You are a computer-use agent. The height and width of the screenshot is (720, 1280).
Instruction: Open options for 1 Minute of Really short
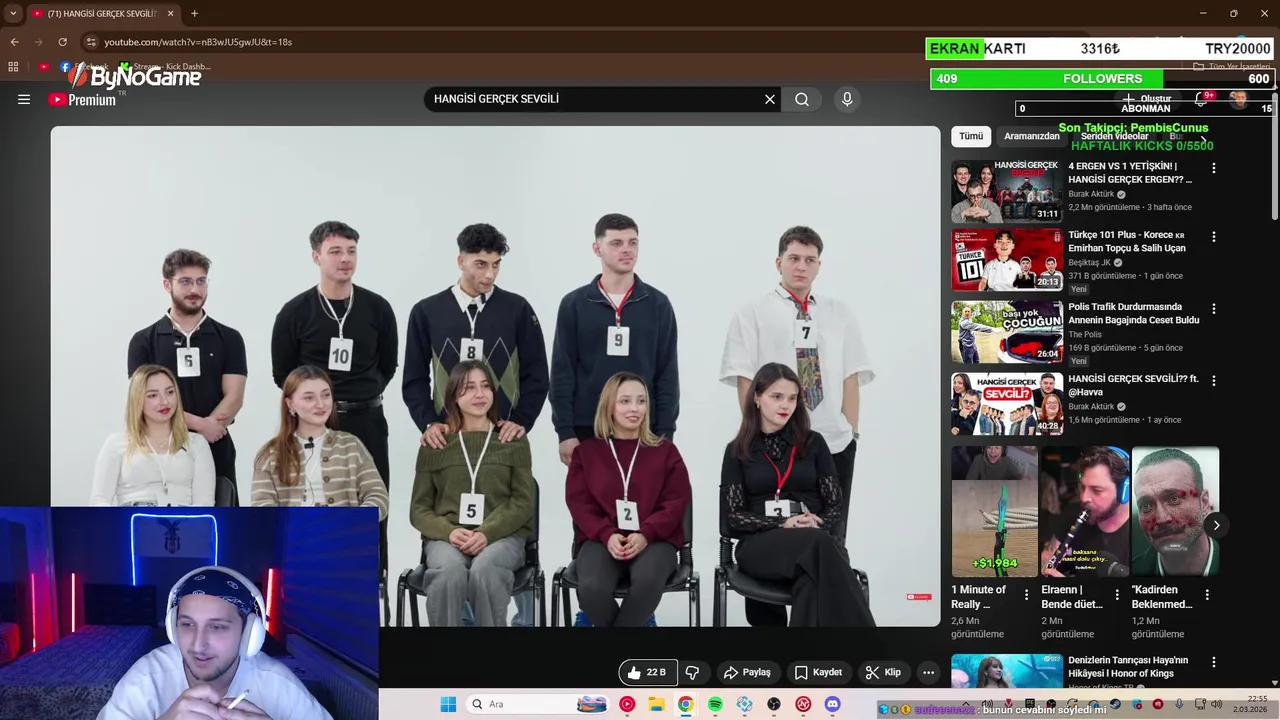pyautogui.click(x=1026, y=594)
